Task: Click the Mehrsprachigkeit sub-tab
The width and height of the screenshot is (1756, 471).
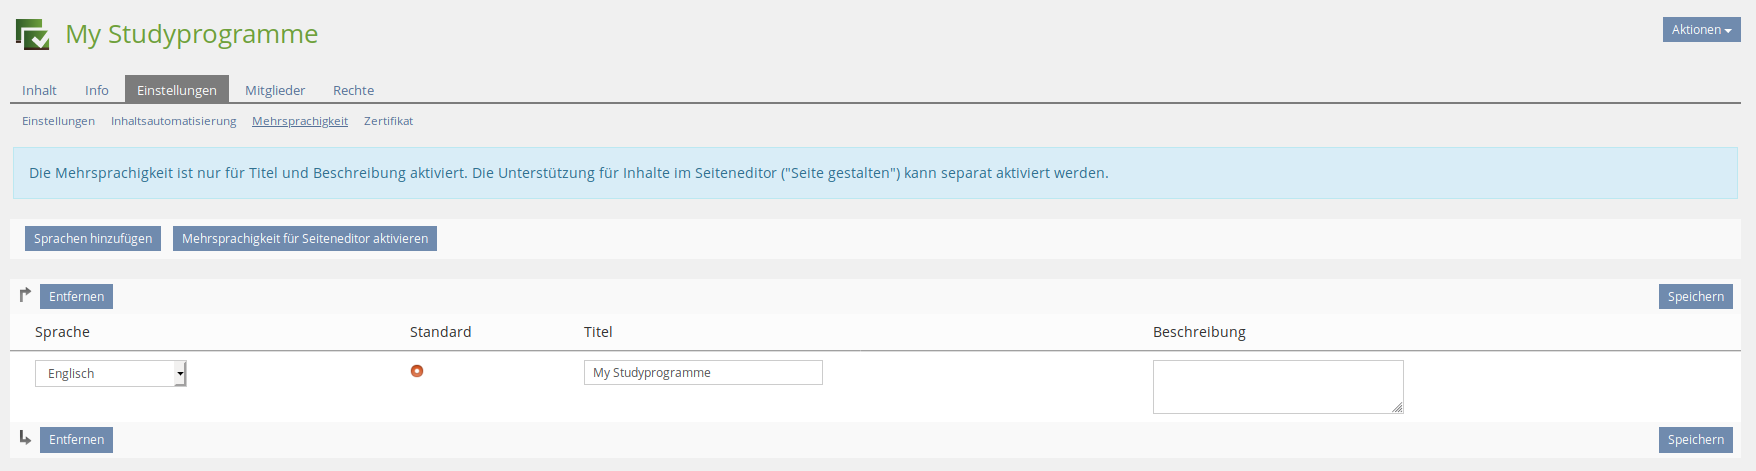Action: (300, 121)
